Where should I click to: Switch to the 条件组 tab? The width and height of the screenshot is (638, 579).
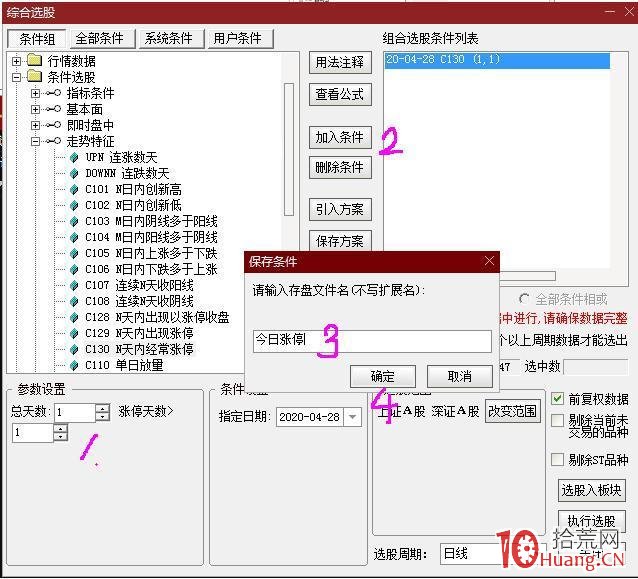[x=37, y=39]
